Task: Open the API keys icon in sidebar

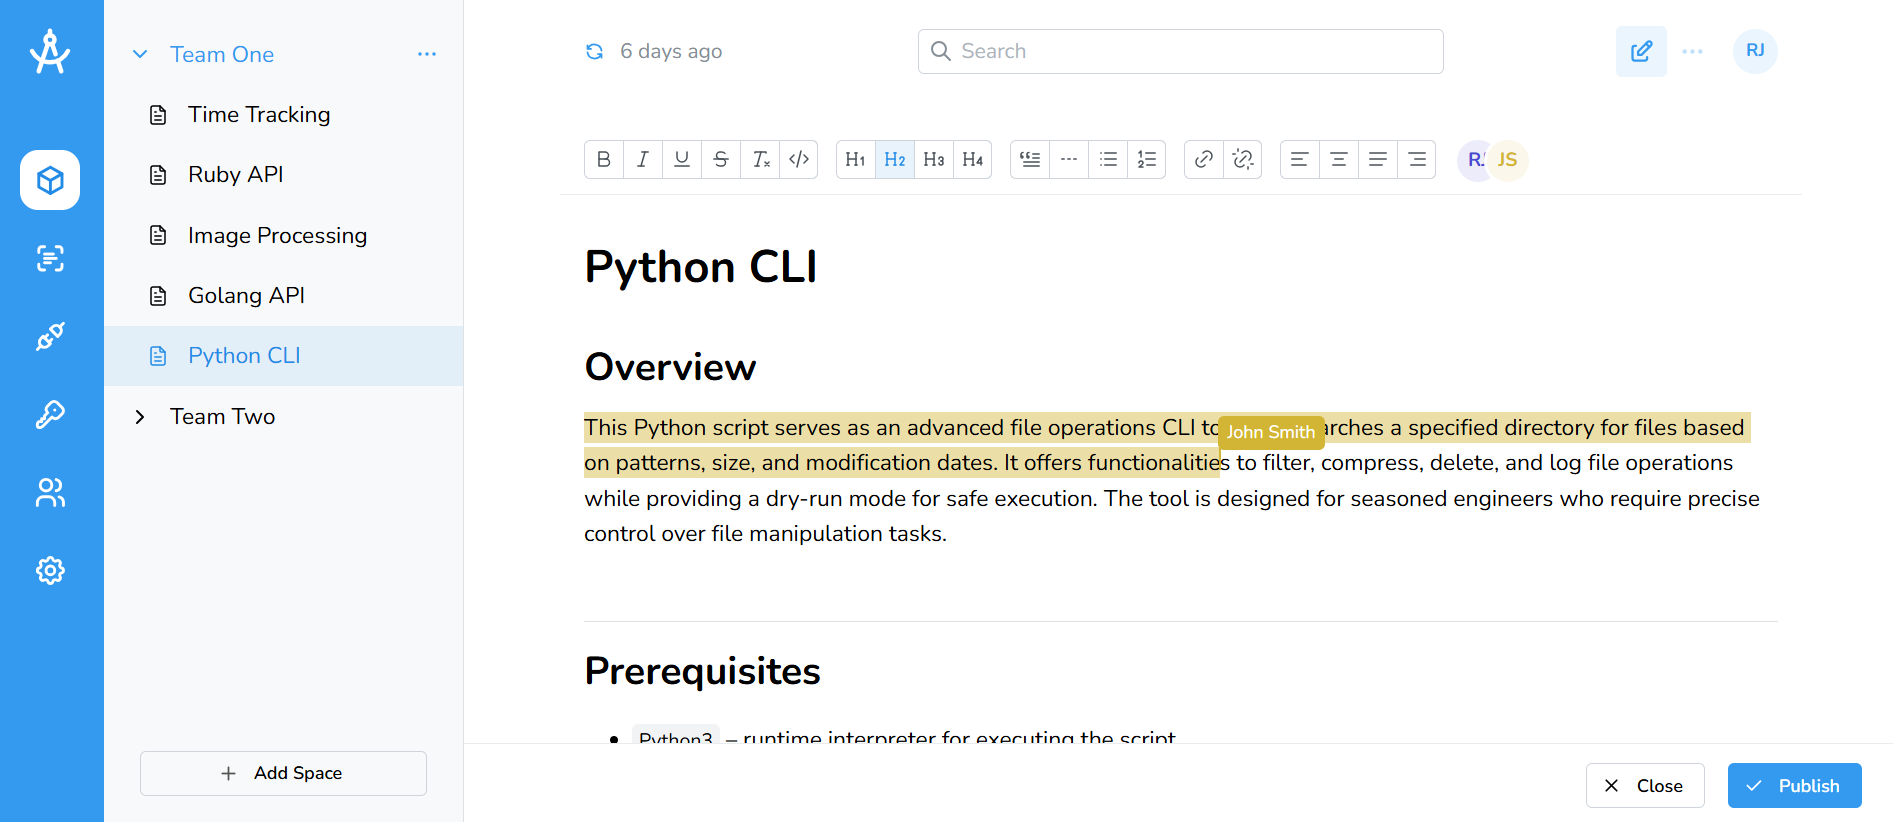Action: click(x=50, y=414)
